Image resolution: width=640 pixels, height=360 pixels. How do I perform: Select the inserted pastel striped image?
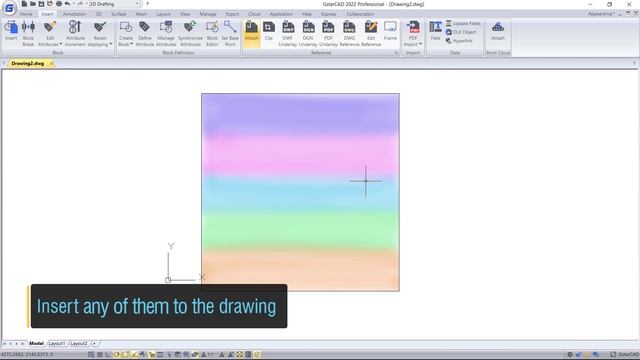tap(300, 192)
